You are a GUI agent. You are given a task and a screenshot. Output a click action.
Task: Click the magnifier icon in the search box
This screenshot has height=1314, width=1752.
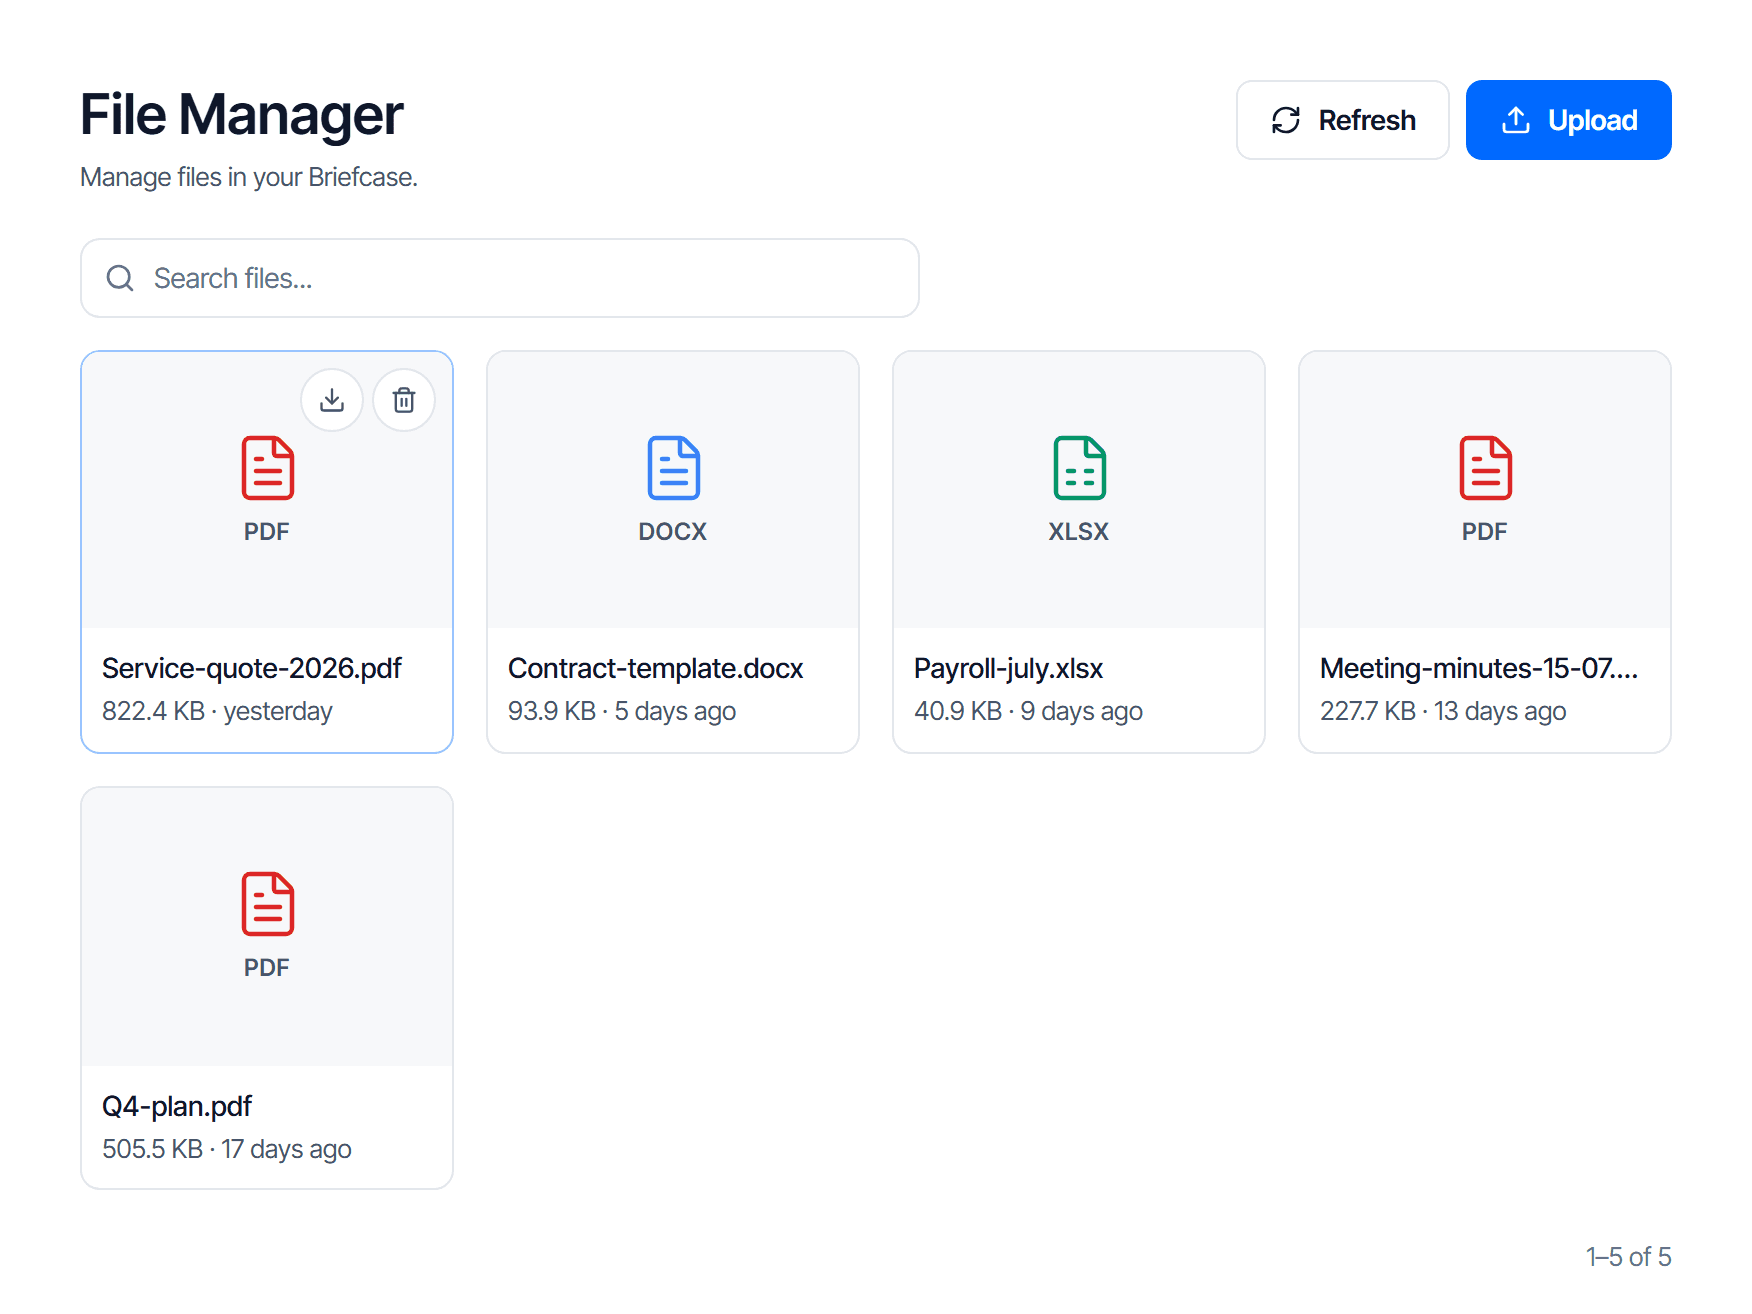point(120,278)
